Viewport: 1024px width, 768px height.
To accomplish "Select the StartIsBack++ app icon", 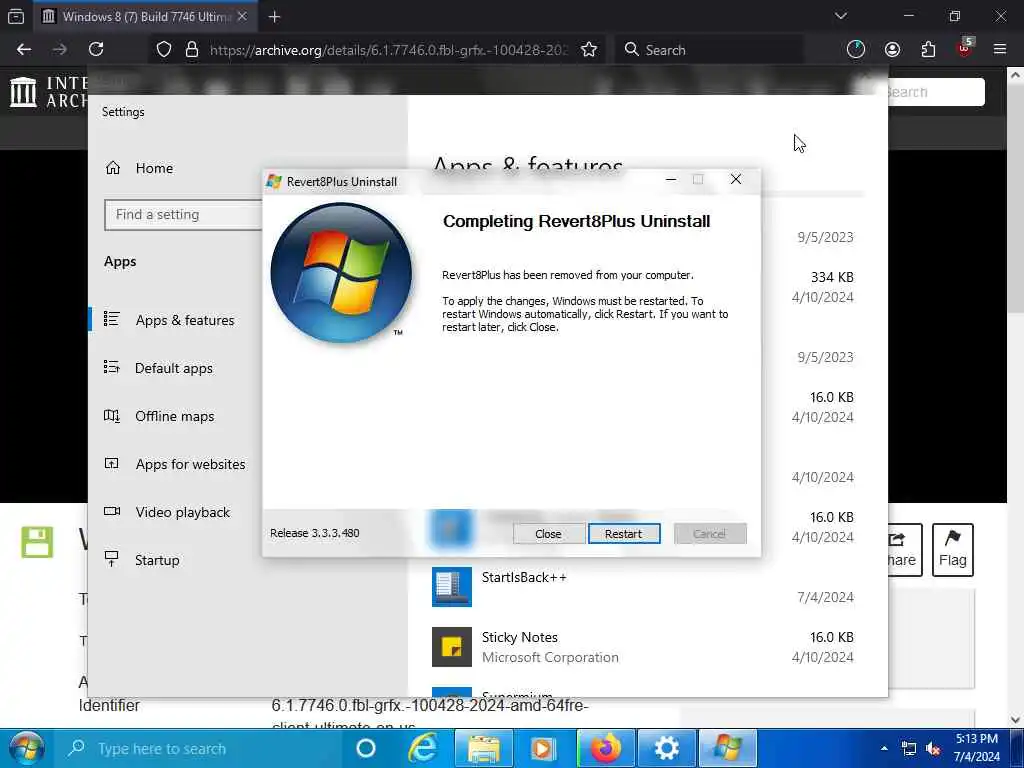I will point(452,586).
